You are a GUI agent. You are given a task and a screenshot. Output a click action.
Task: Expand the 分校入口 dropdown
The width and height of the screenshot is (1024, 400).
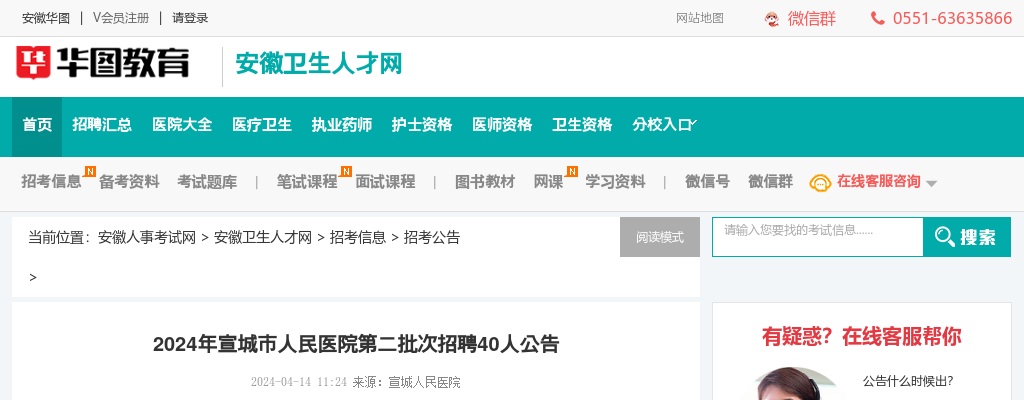(x=664, y=125)
